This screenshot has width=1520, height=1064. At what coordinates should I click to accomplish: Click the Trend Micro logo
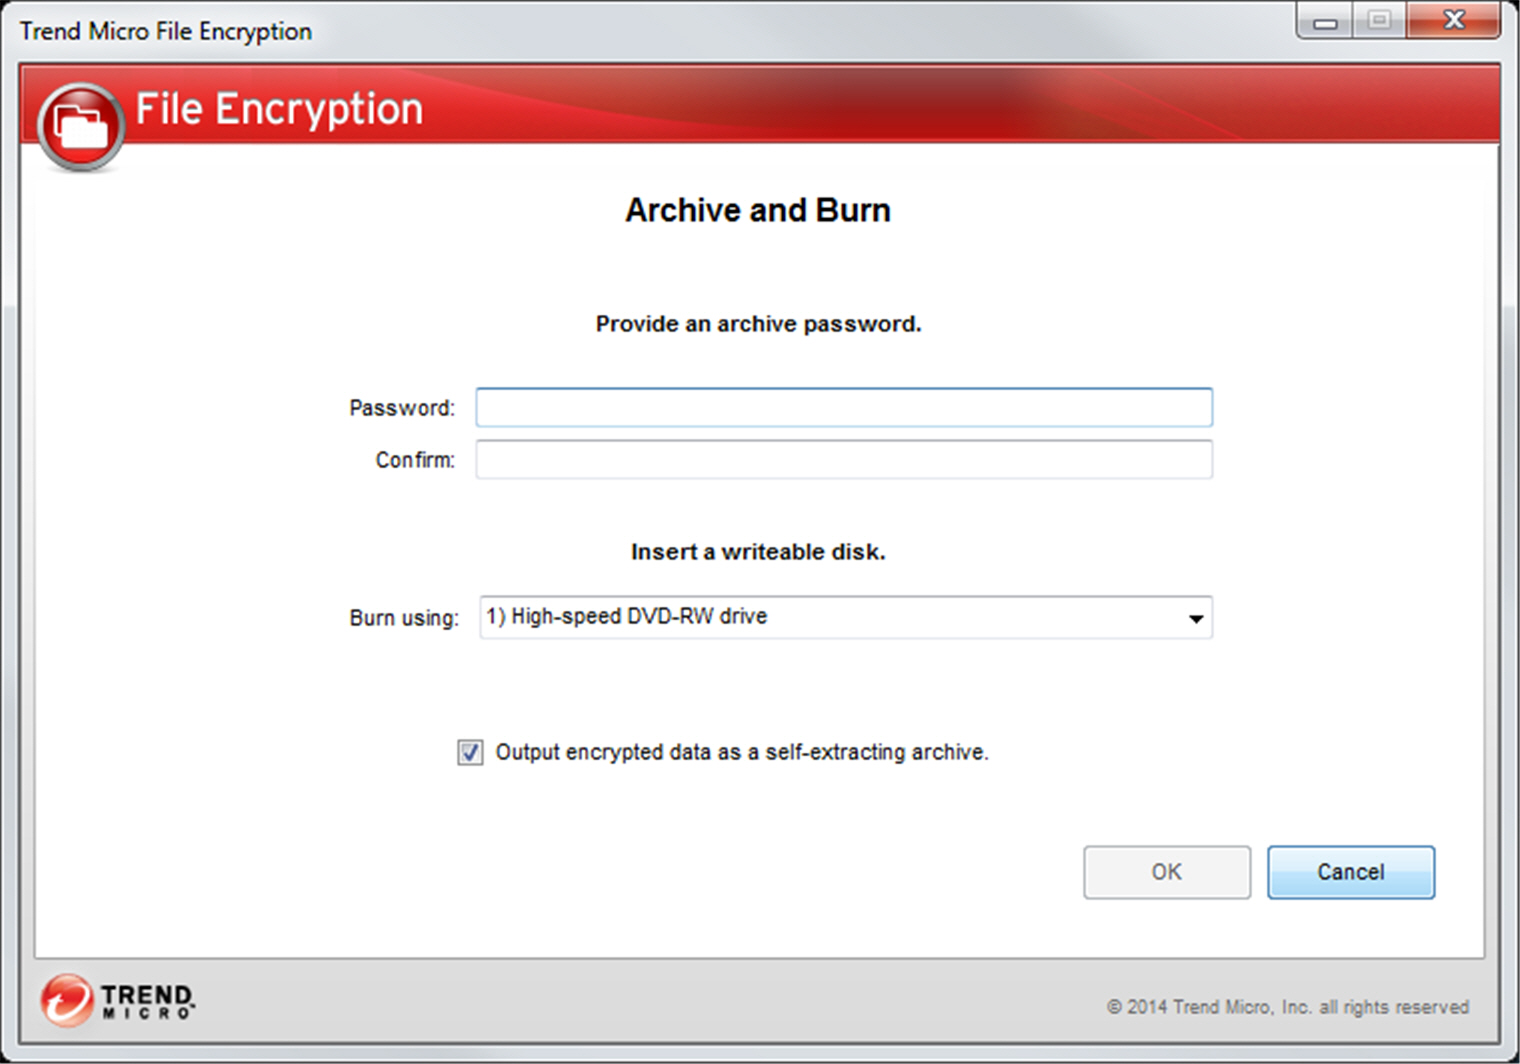[x=118, y=1000]
